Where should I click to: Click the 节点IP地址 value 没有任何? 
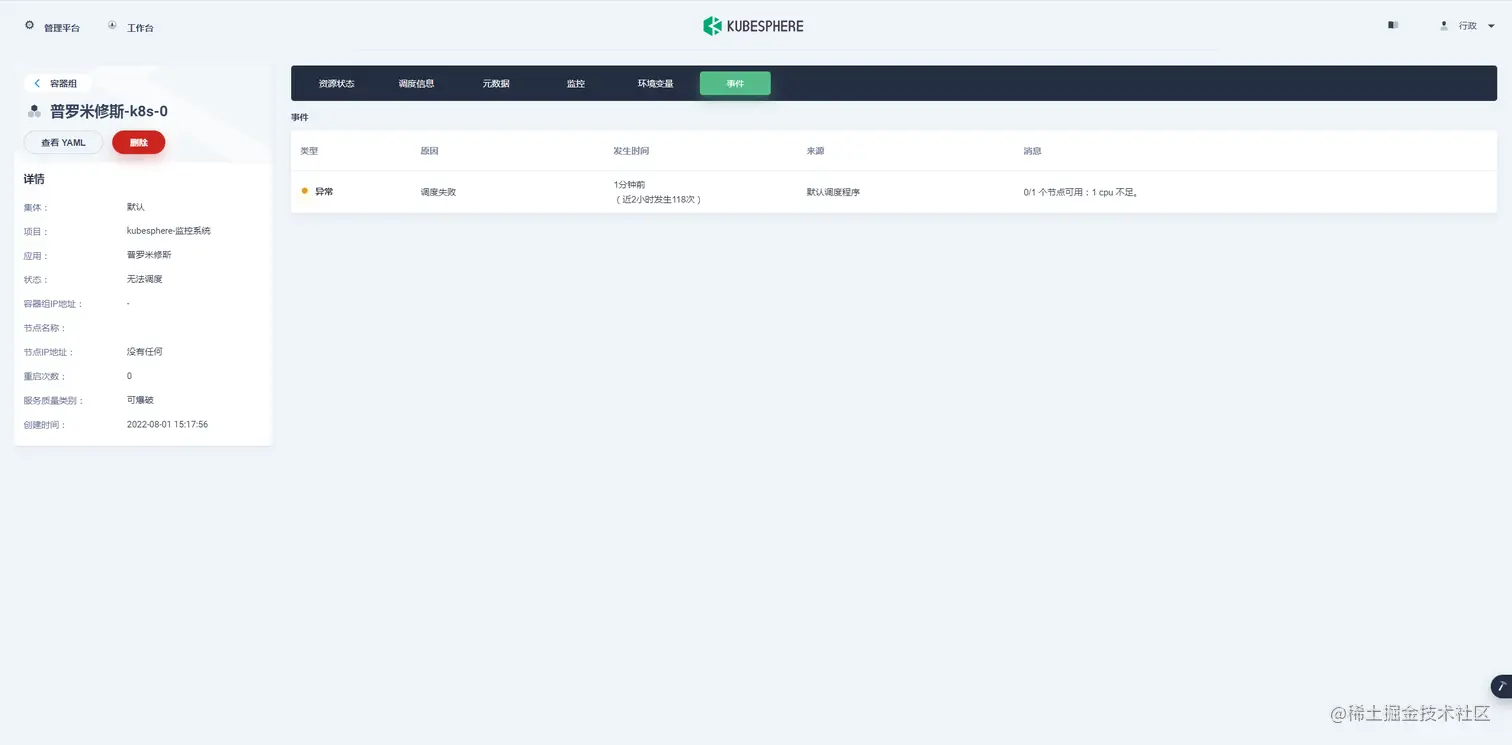pos(144,352)
